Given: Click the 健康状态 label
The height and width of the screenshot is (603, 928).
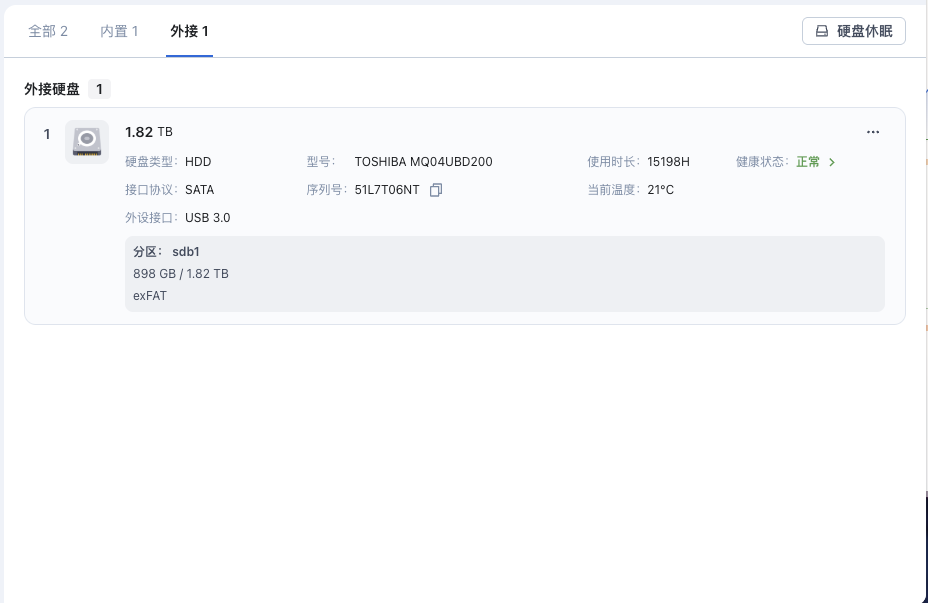Looking at the screenshot, I should coord(762,162).
